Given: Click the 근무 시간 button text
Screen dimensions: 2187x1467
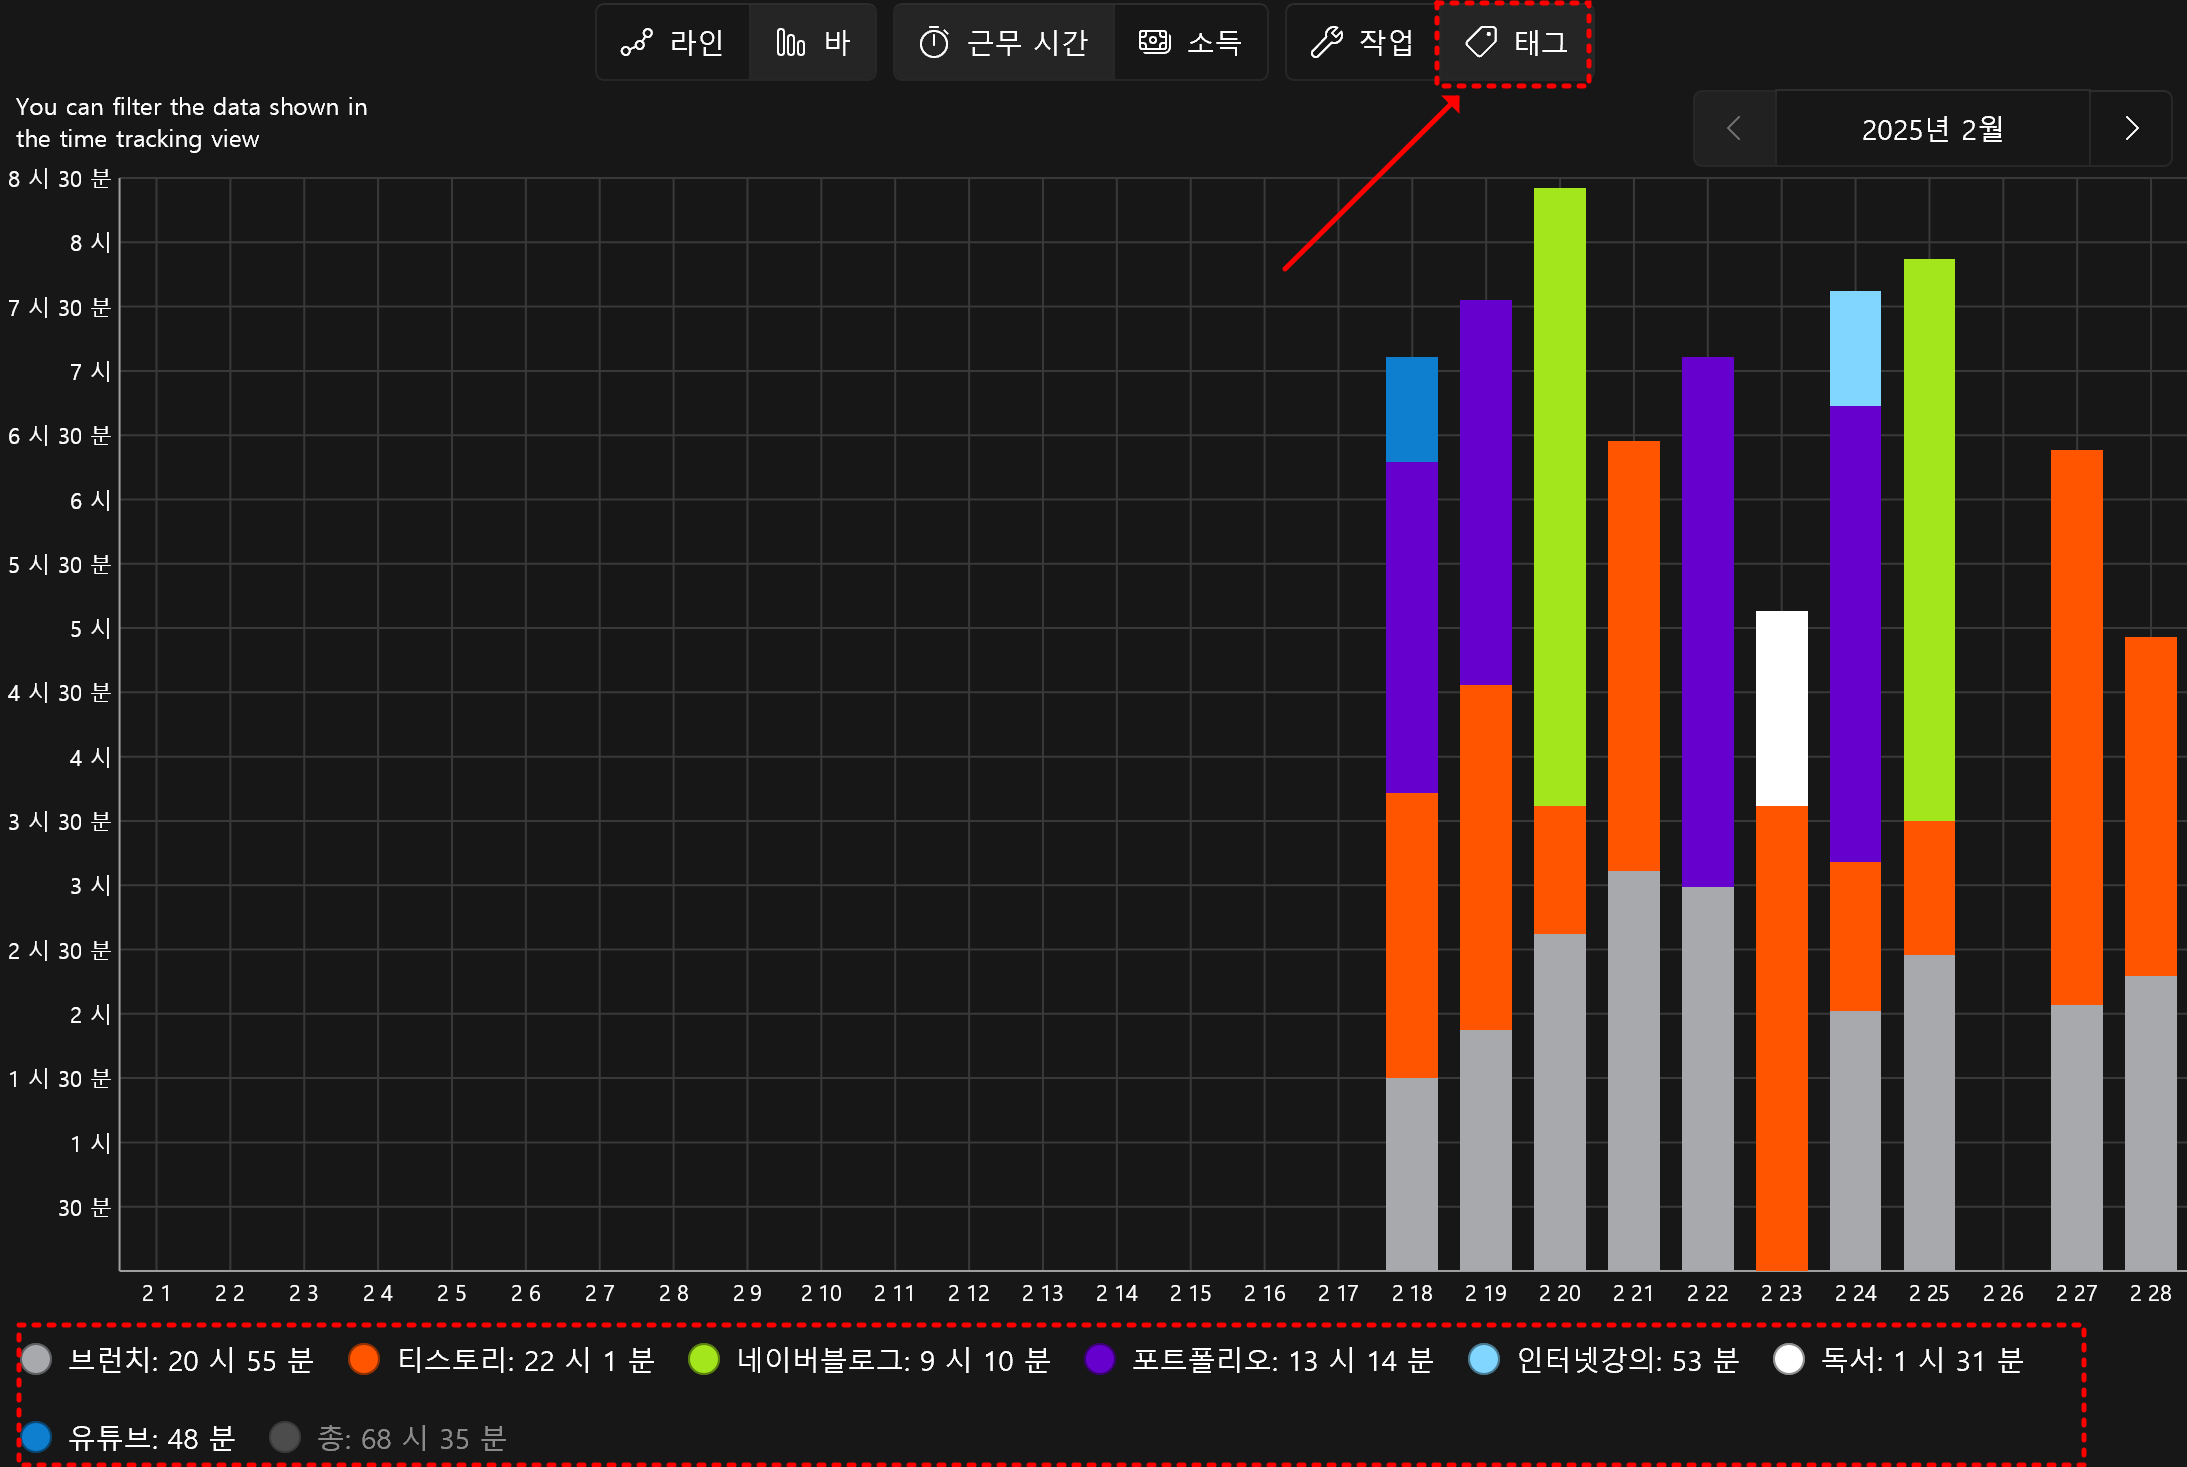Looking at the screenshot, I should 1027,42.
